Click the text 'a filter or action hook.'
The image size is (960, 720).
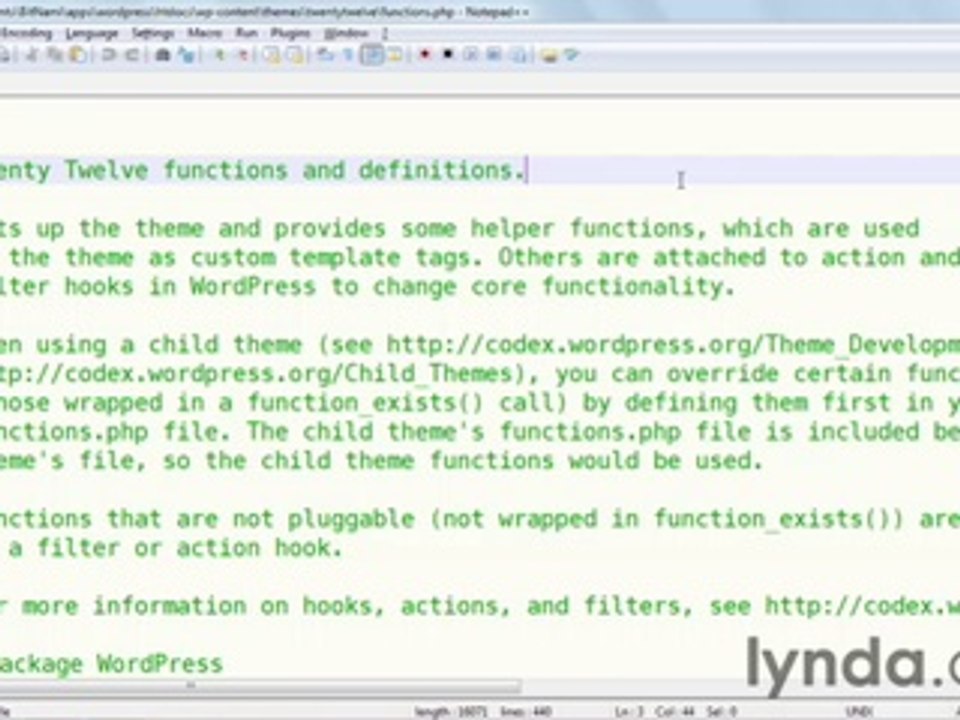pyautogui.click(x=175, y=548)
